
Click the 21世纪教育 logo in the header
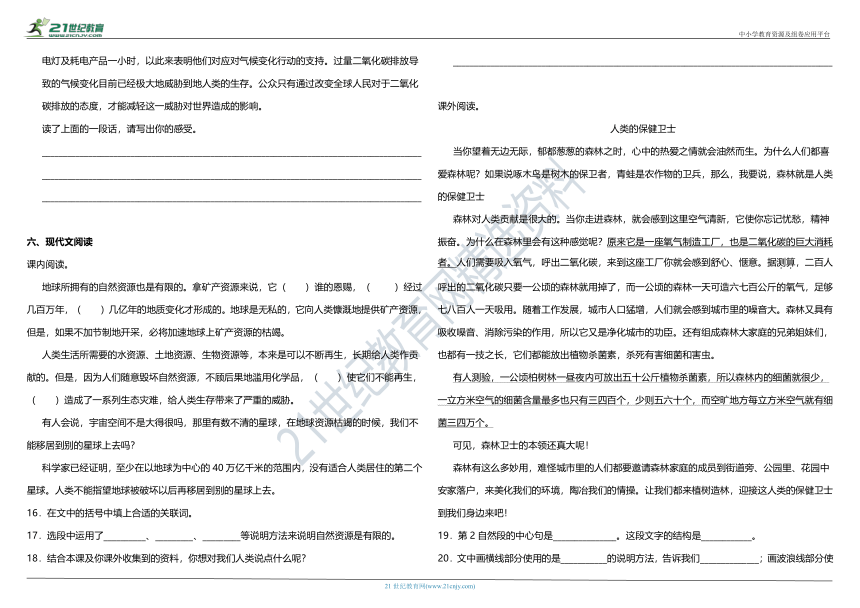(65, 27)
